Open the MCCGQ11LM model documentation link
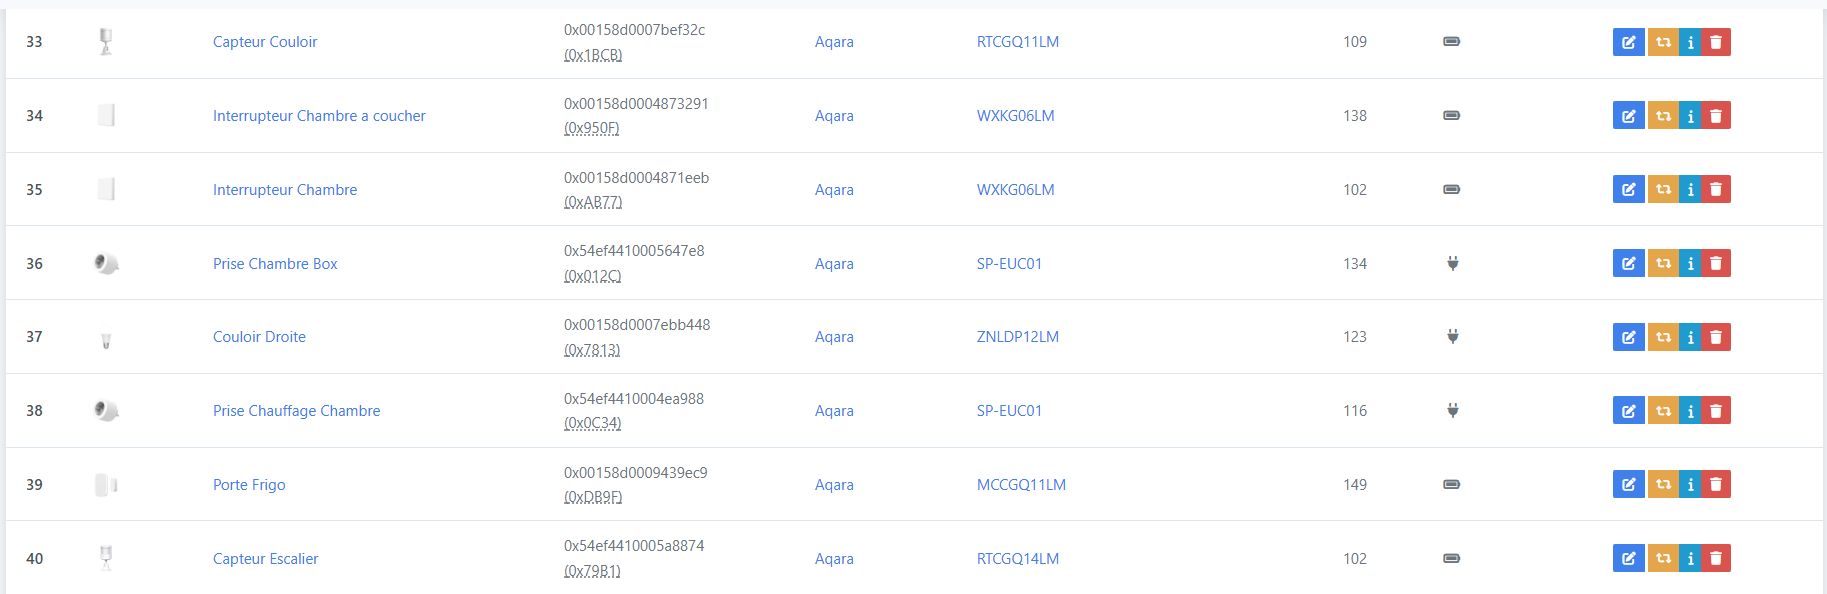The height and width of the screenshot is (594, 1827). coord(1021,485)
